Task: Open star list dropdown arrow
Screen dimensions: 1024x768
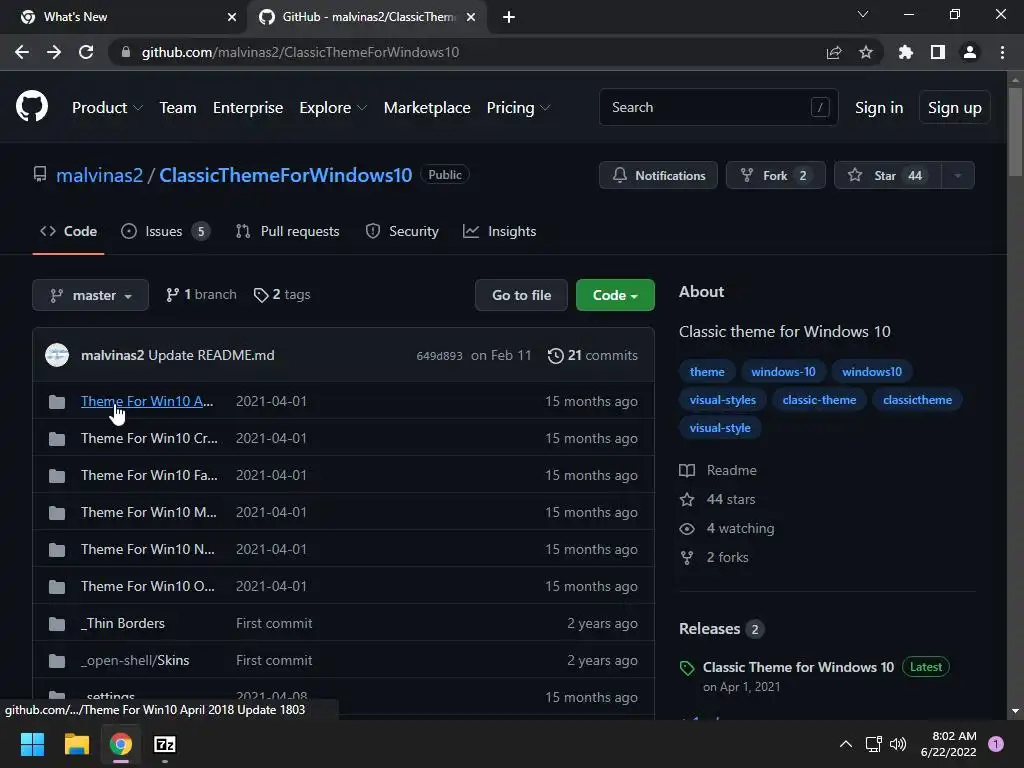Action: (x=958, y=175)
